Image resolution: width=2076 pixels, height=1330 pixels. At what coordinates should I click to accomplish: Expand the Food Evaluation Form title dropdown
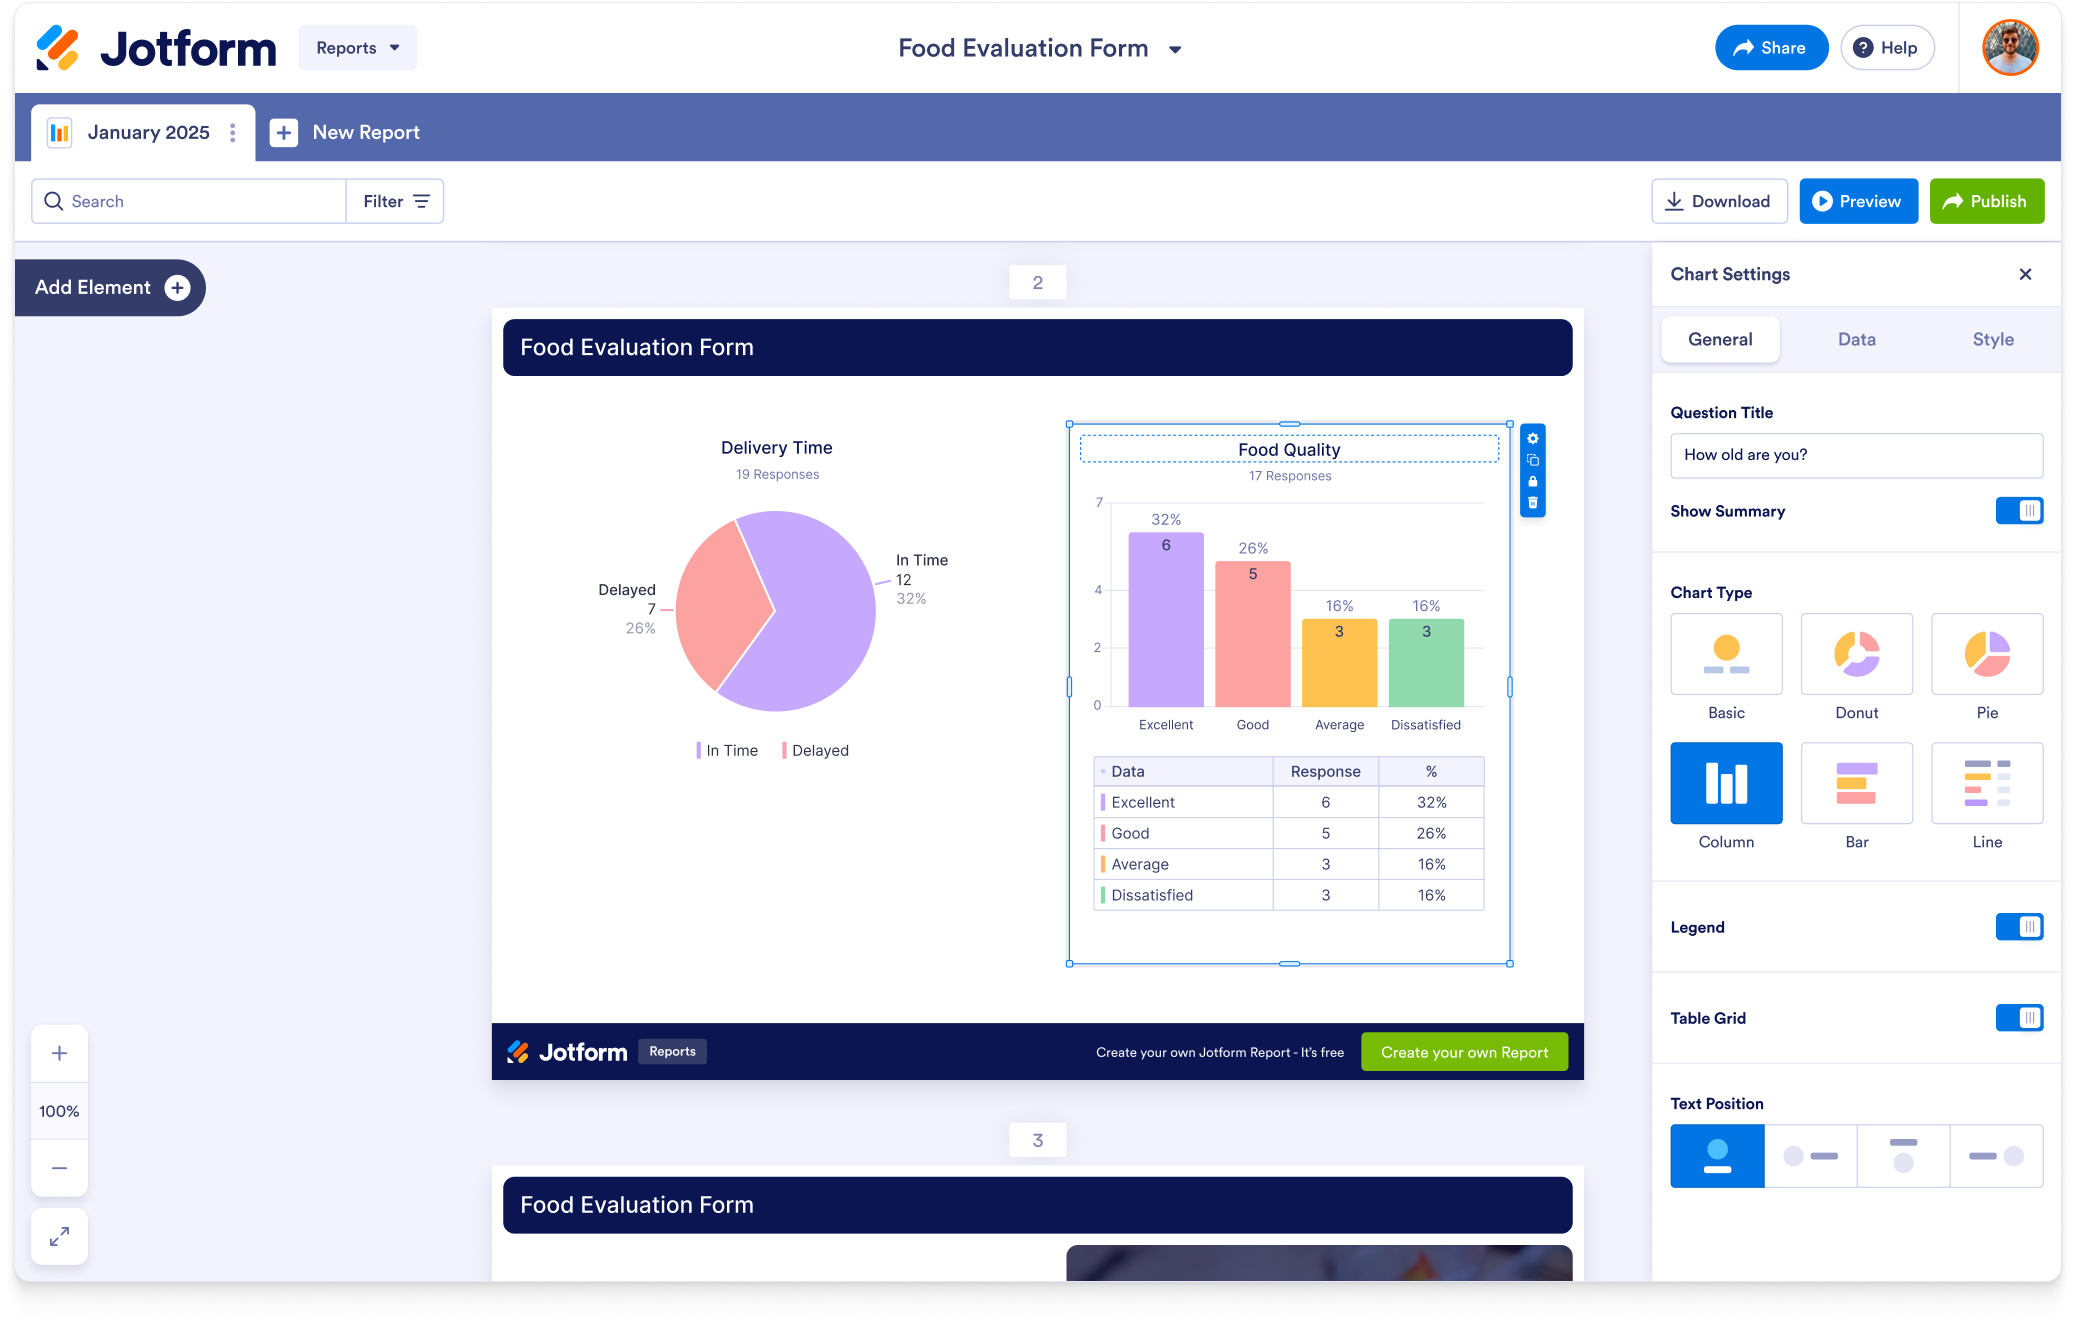(x=1175, y=49)
